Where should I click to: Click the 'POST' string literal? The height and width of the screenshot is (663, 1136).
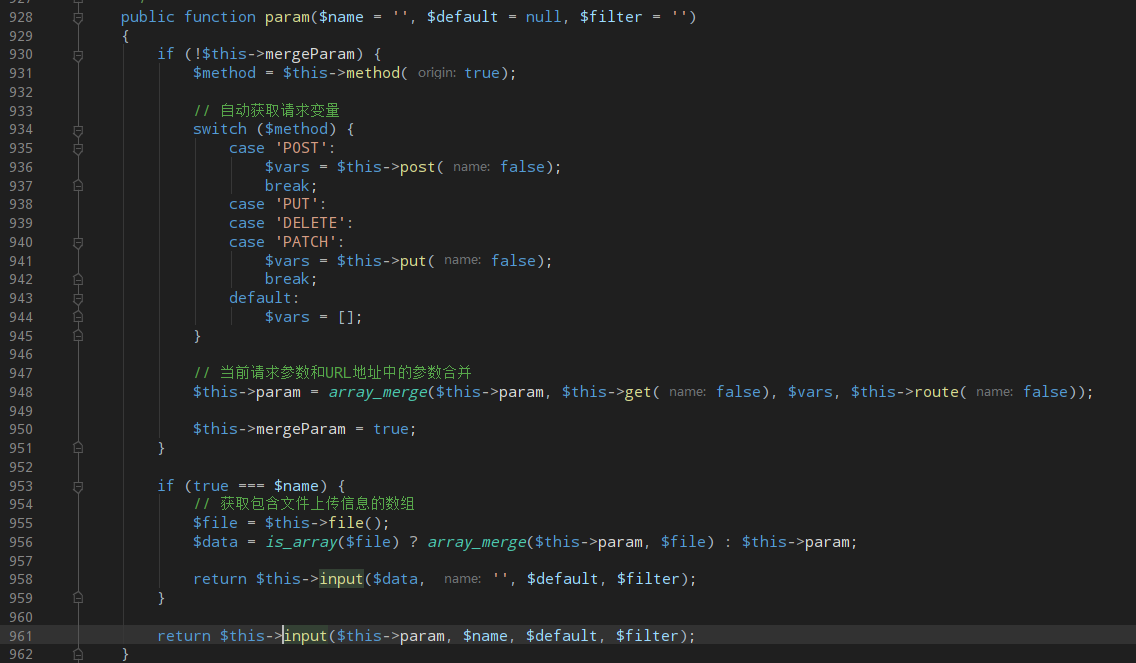301,148
